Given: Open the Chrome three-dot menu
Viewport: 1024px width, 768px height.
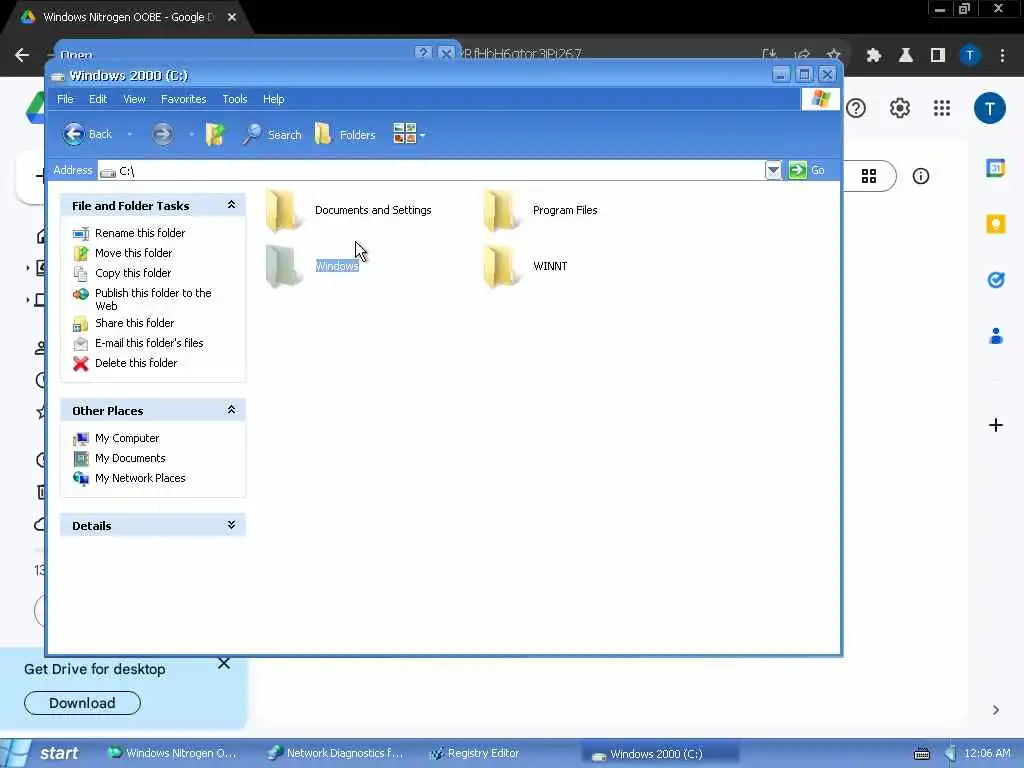Looking at the screenshot, I should tap(1002, 56).
